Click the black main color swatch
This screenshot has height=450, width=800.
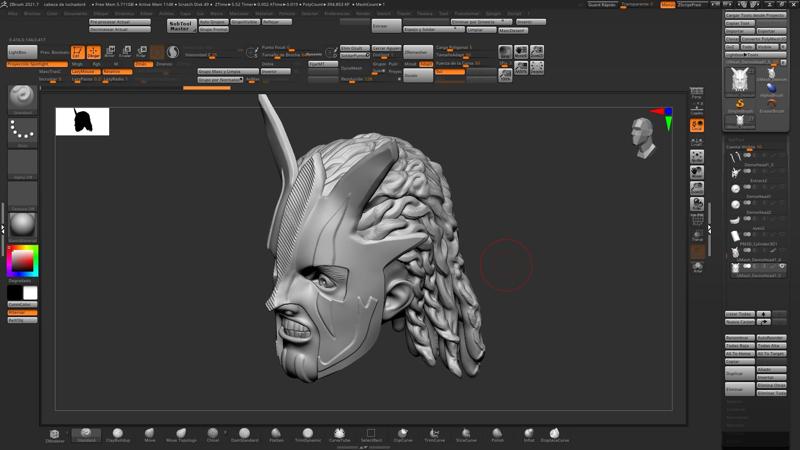click(14, 293)
